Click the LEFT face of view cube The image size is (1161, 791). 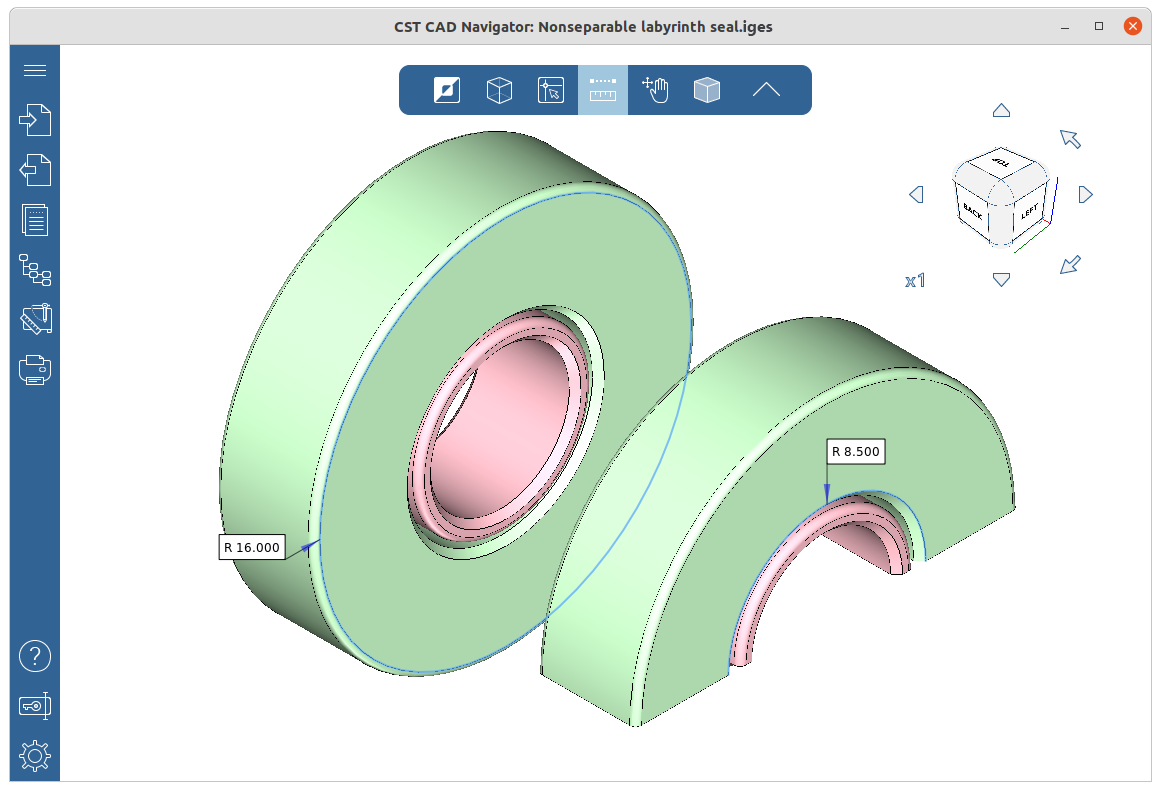1030,213
